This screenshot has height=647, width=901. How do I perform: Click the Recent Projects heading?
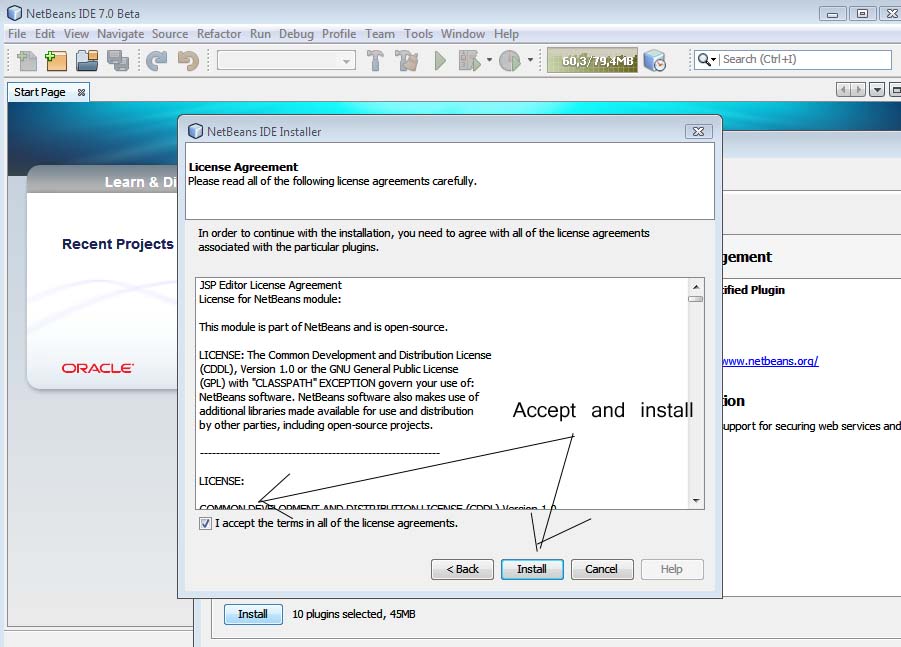(x=118, y=244)
